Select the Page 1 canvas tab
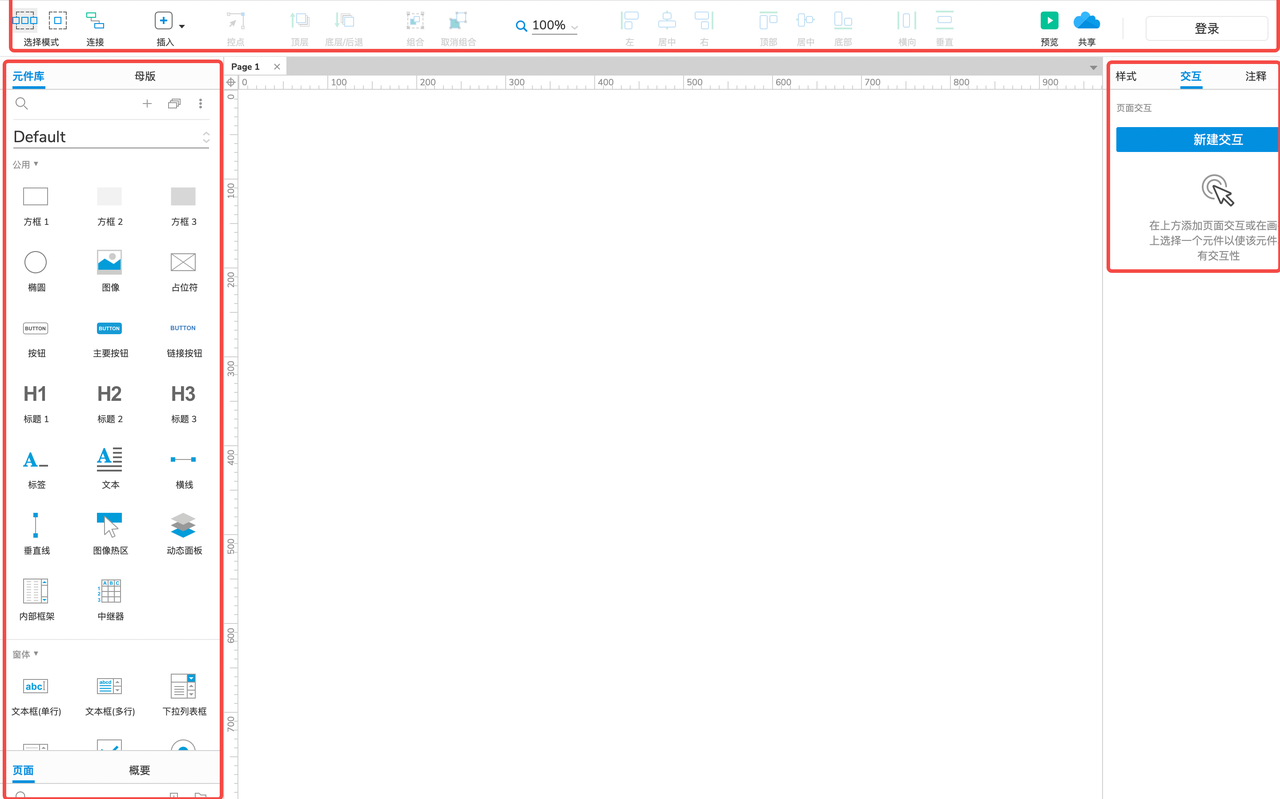 click(246, 67)
